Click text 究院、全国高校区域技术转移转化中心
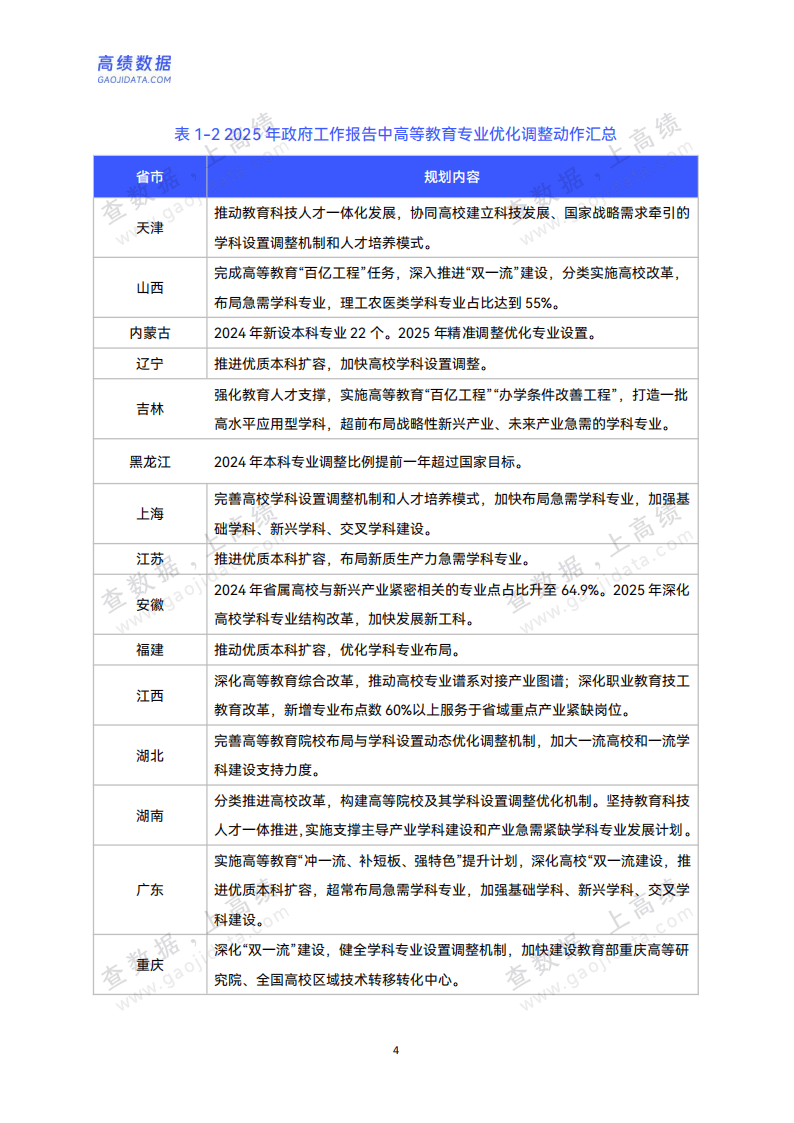Screen dimensions: 794x1123 pos(333,979)
